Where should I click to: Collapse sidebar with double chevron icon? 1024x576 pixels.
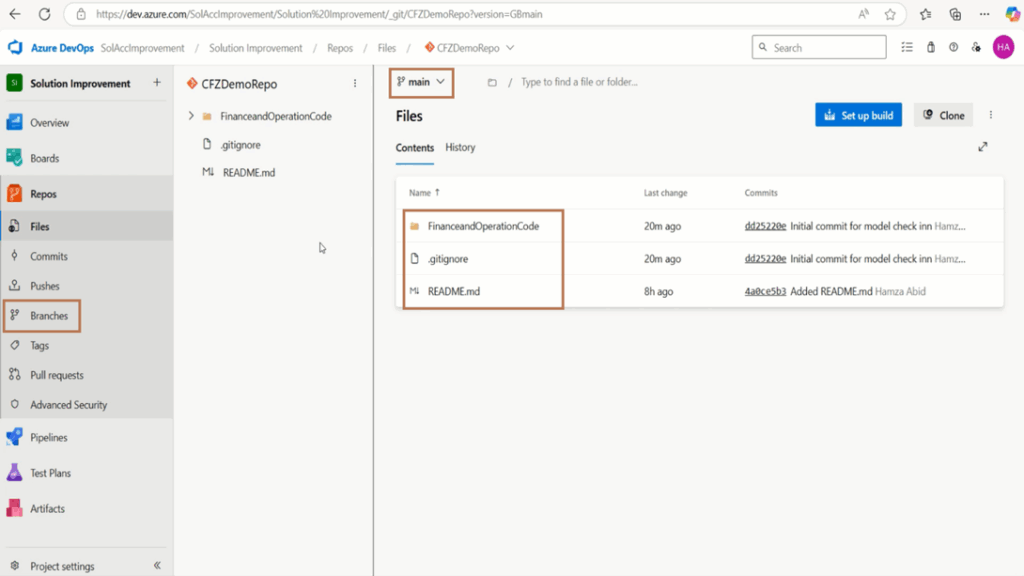157,566
